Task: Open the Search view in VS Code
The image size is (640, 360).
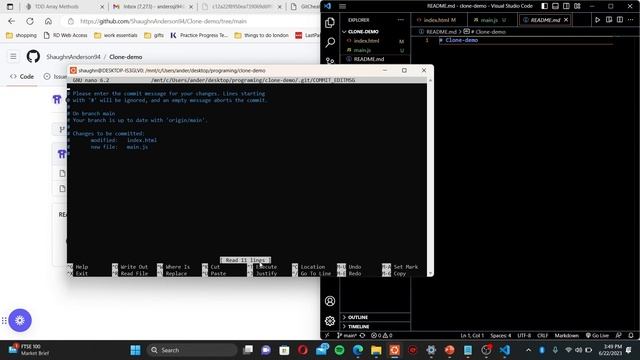Action: tap(330, 42)
